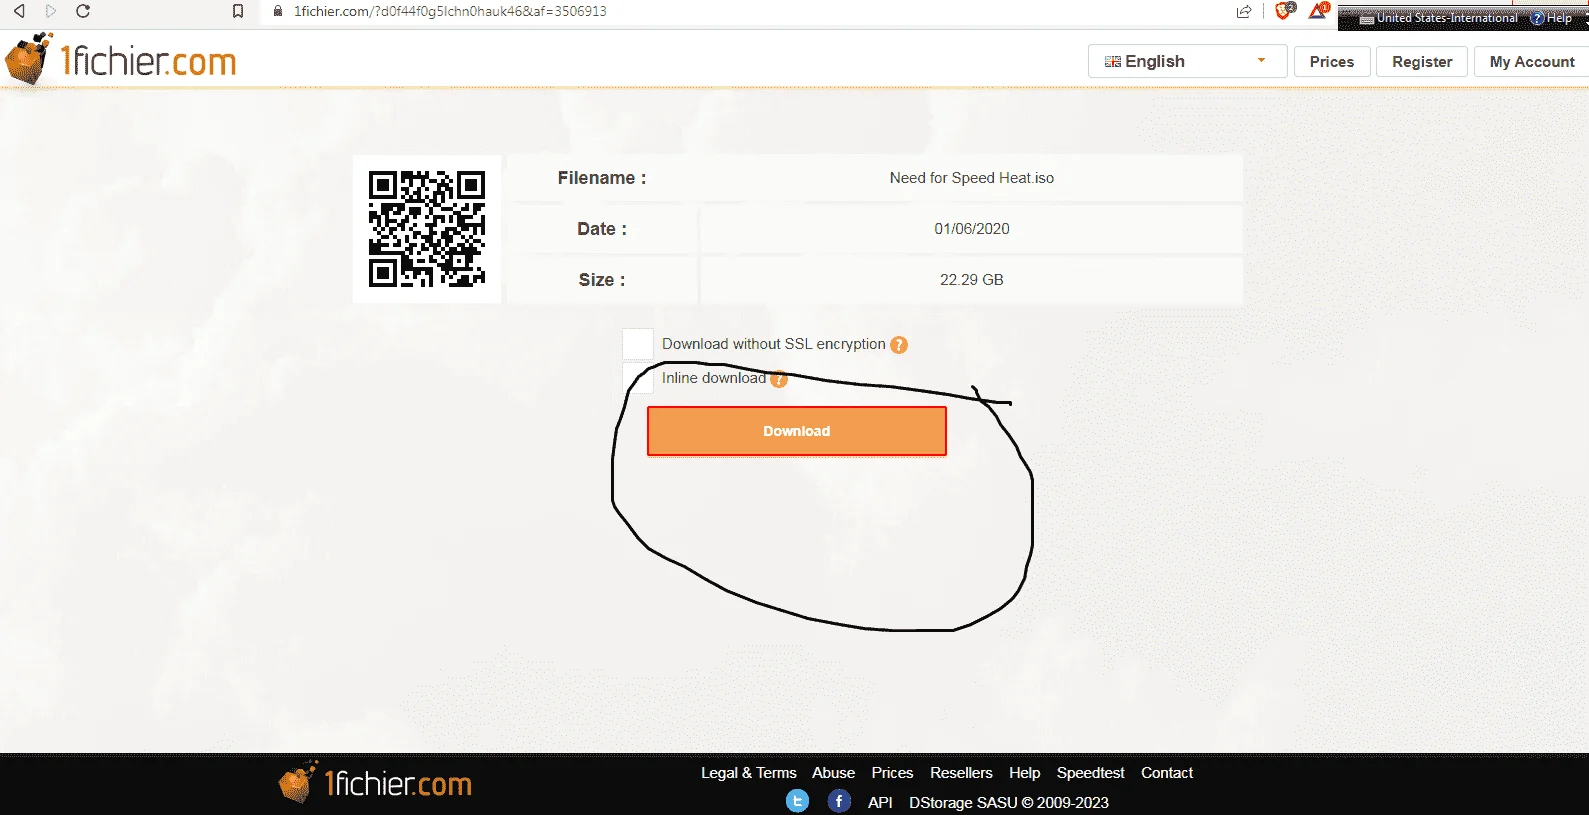Click the QR code image
Viewport: 1589px width, 815px height.
click(427, 229)
